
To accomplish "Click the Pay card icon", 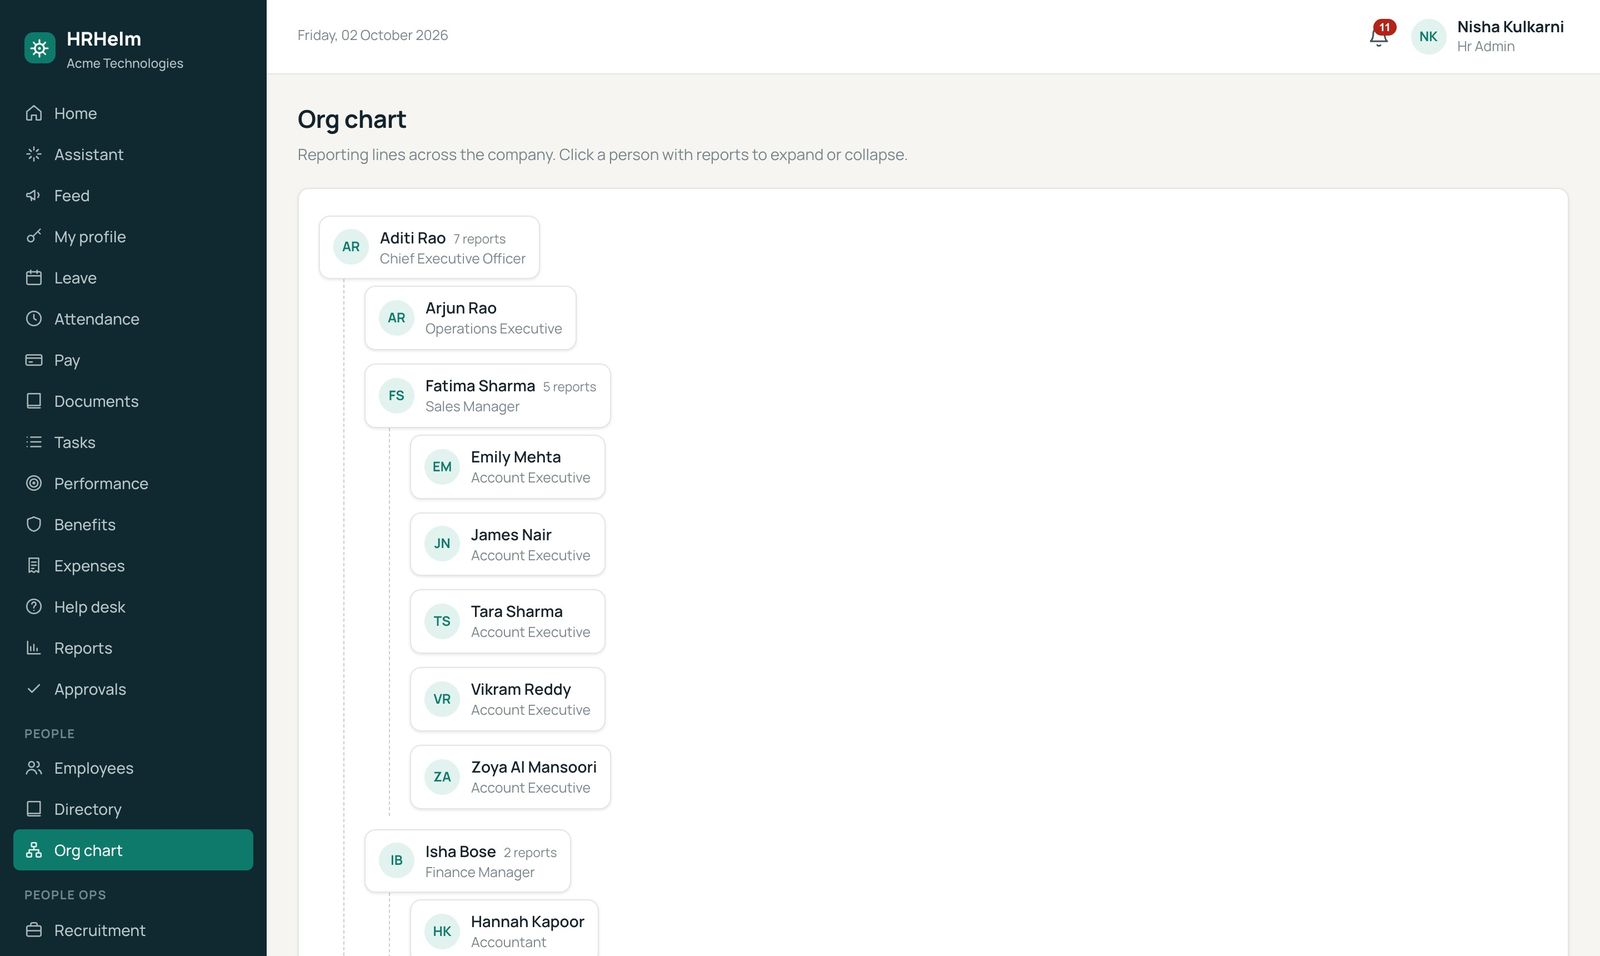I will pyautogui.click(x=34, y=359).
